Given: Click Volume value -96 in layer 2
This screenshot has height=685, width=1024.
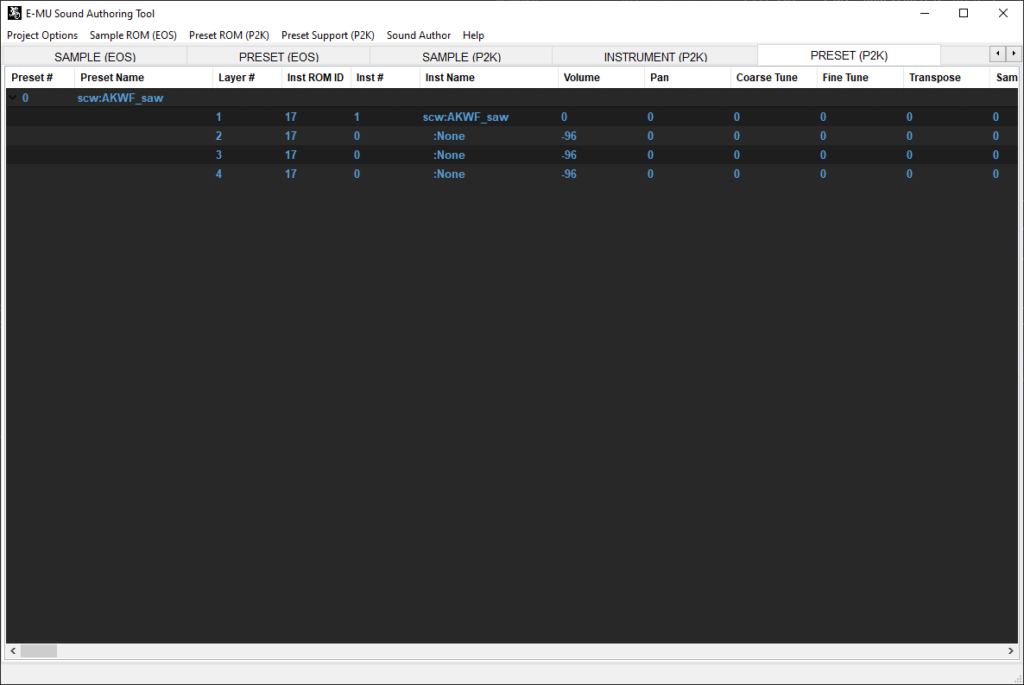Looking at the screenshot, I should coord(569,136).
